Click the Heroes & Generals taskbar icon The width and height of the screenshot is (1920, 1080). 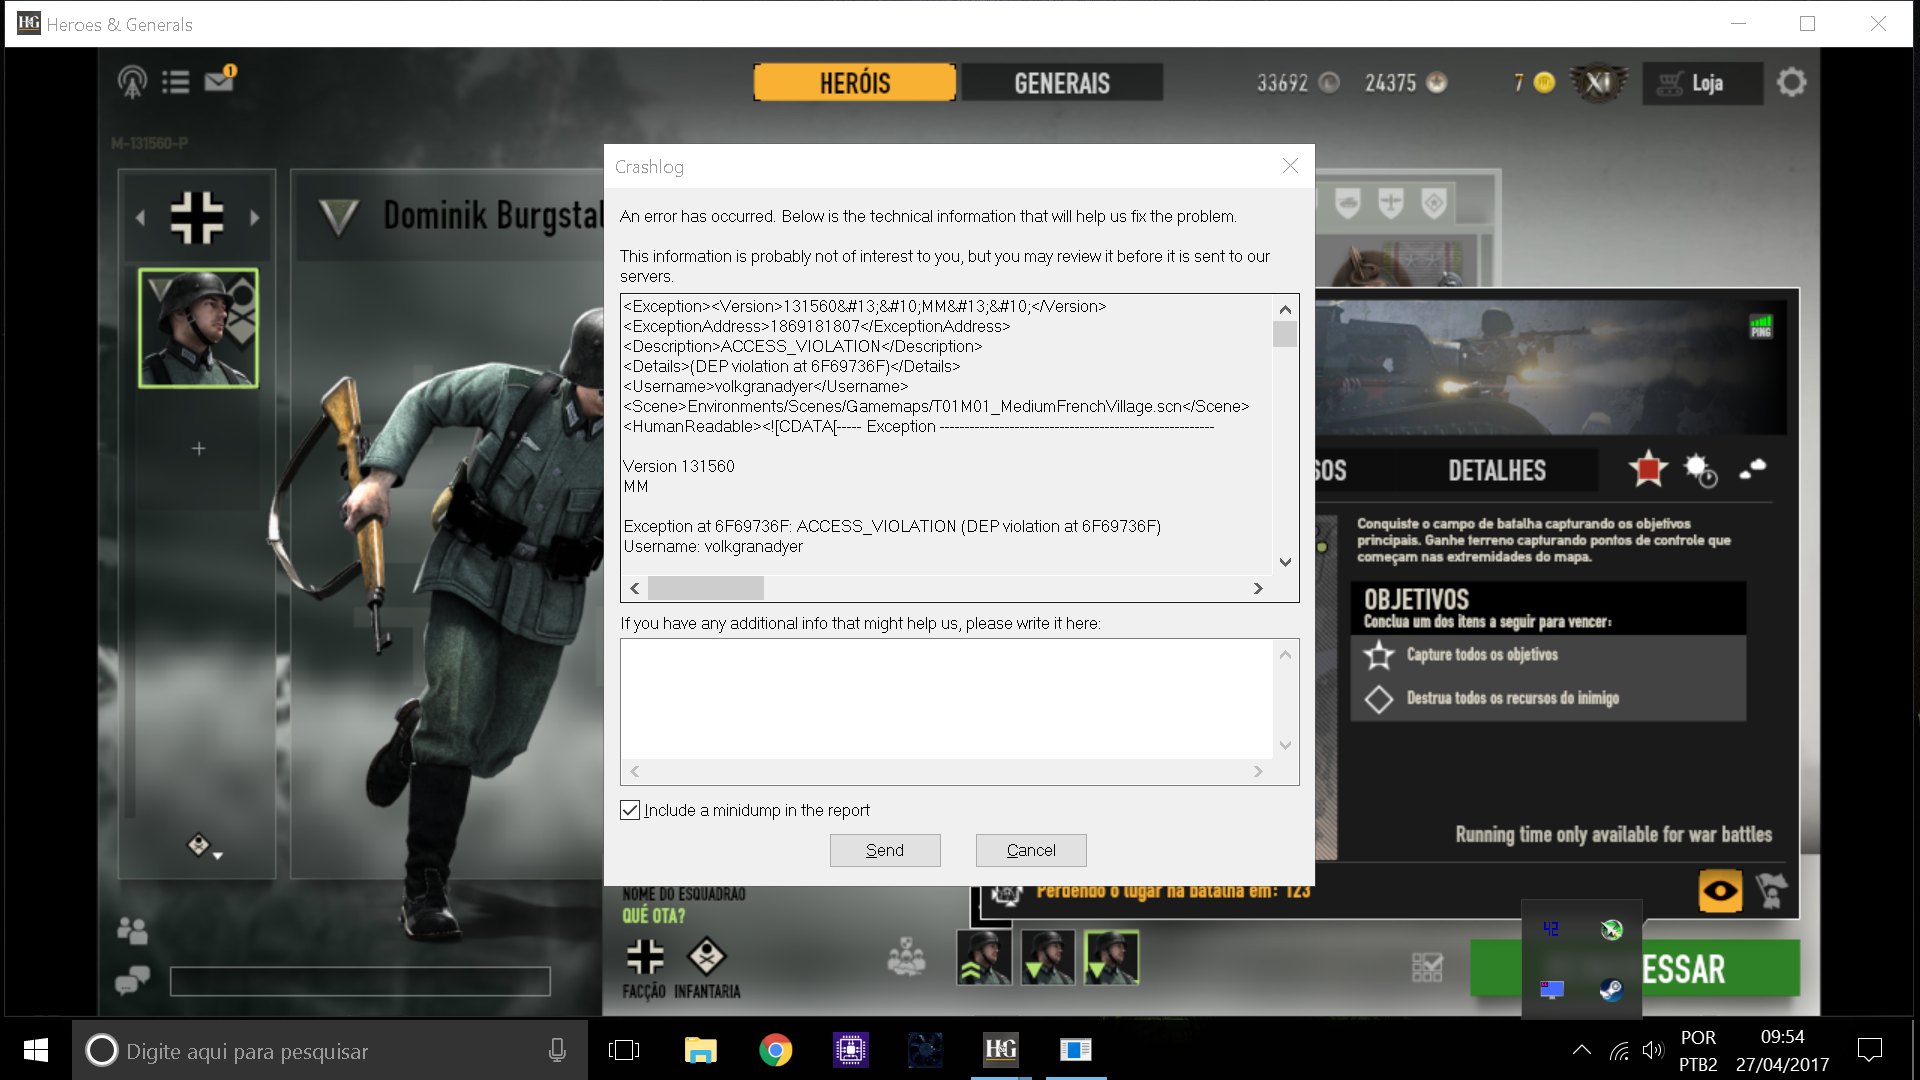coord(1000,1049)
